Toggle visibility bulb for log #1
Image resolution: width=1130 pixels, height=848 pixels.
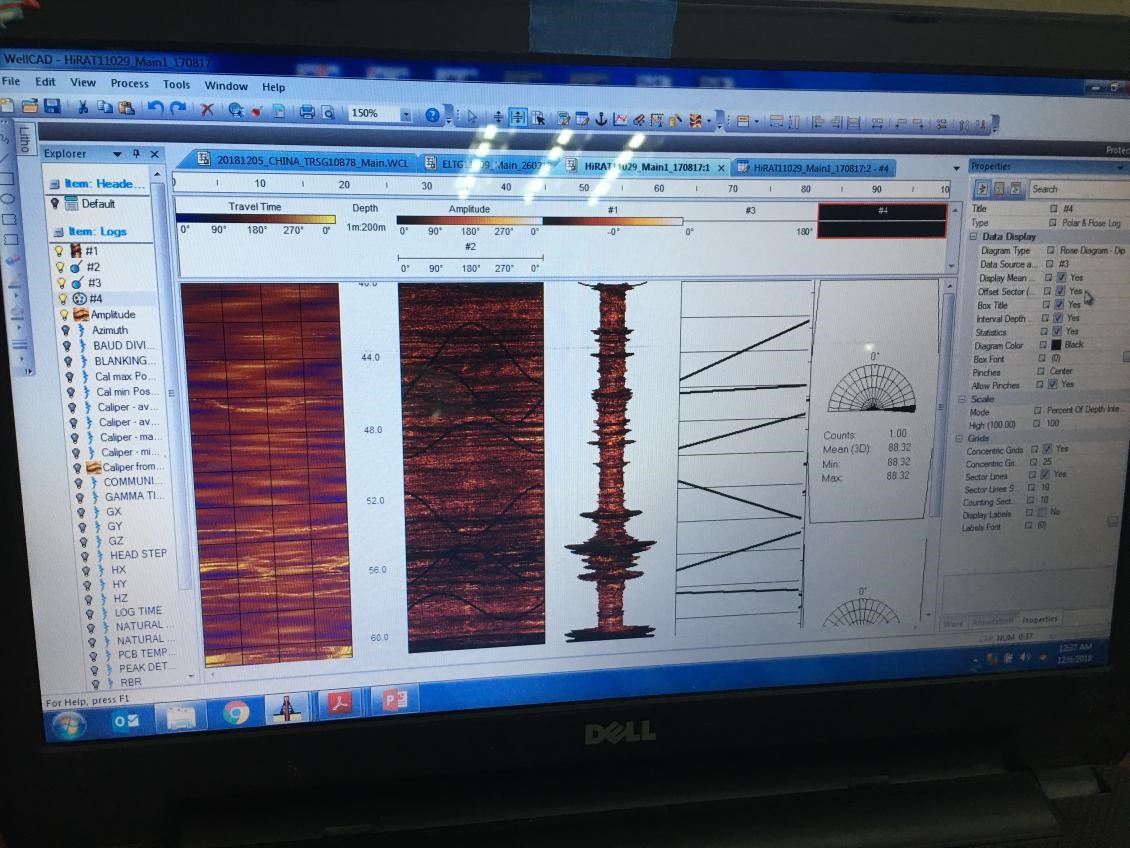pyautogui.click(x=59, y=251)
